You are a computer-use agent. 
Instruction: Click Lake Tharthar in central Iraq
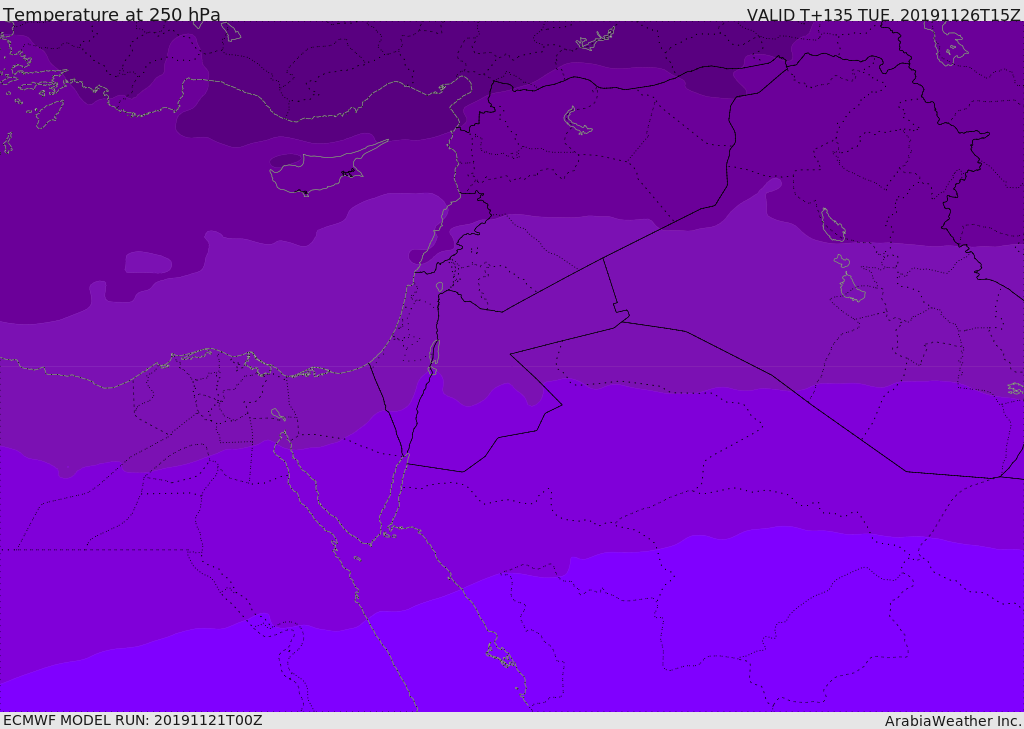pyautogui.click(x=832, y=224)
